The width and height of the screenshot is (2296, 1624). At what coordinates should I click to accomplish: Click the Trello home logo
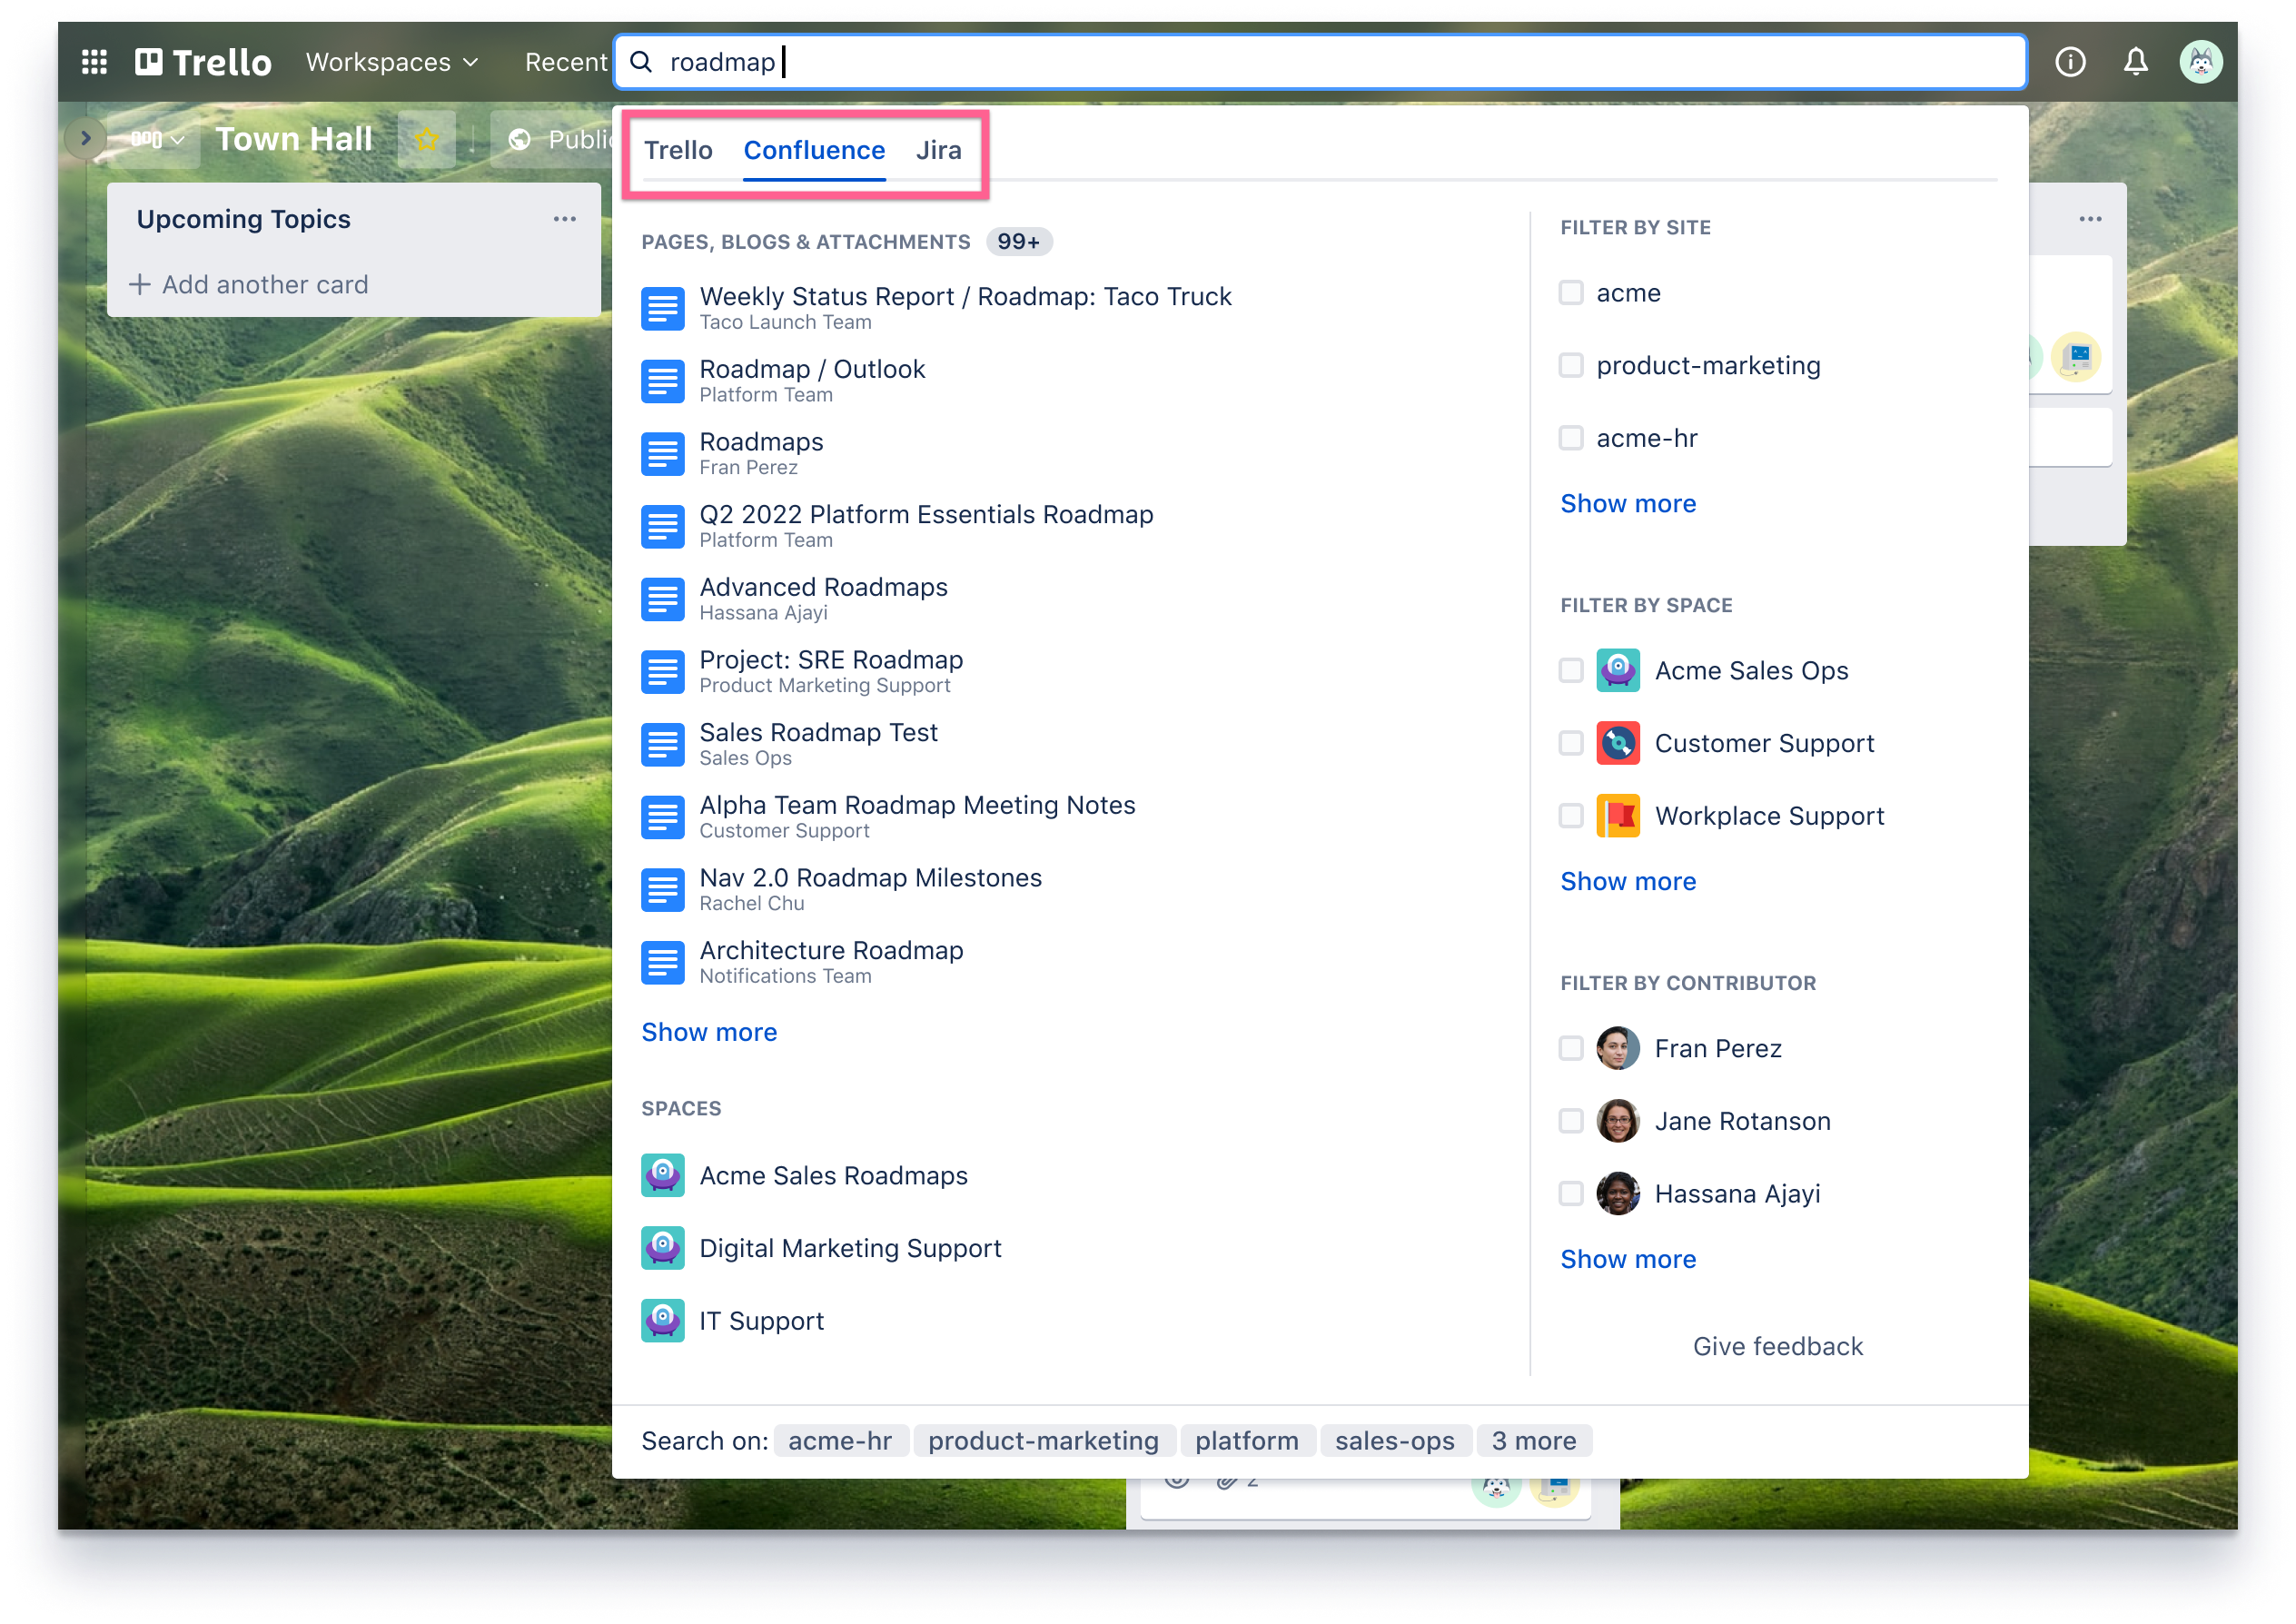204,62
